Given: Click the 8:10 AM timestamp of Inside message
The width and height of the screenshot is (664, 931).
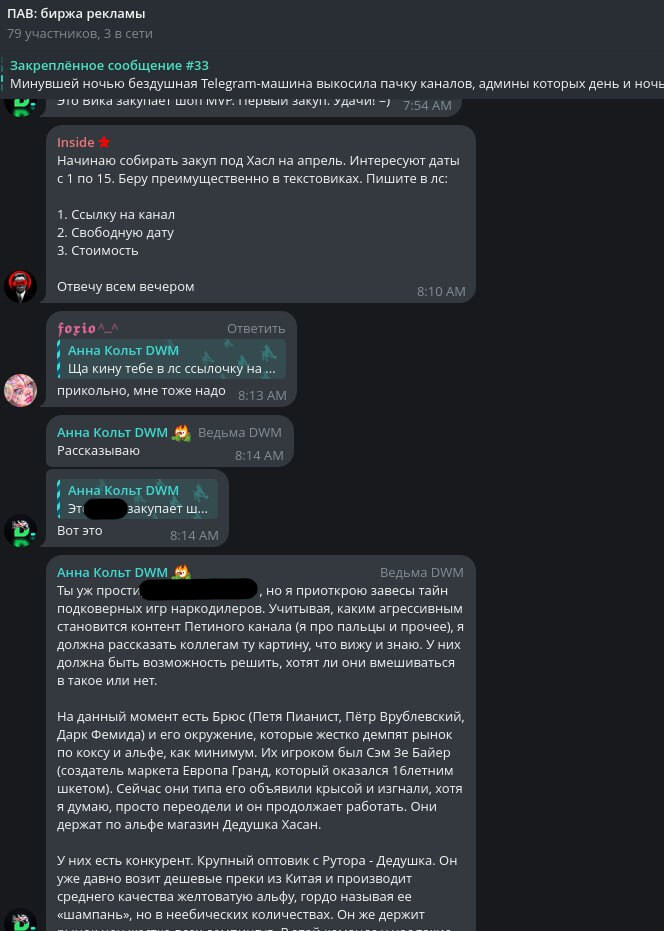Looking at the screenshot, I should (441, 291).
